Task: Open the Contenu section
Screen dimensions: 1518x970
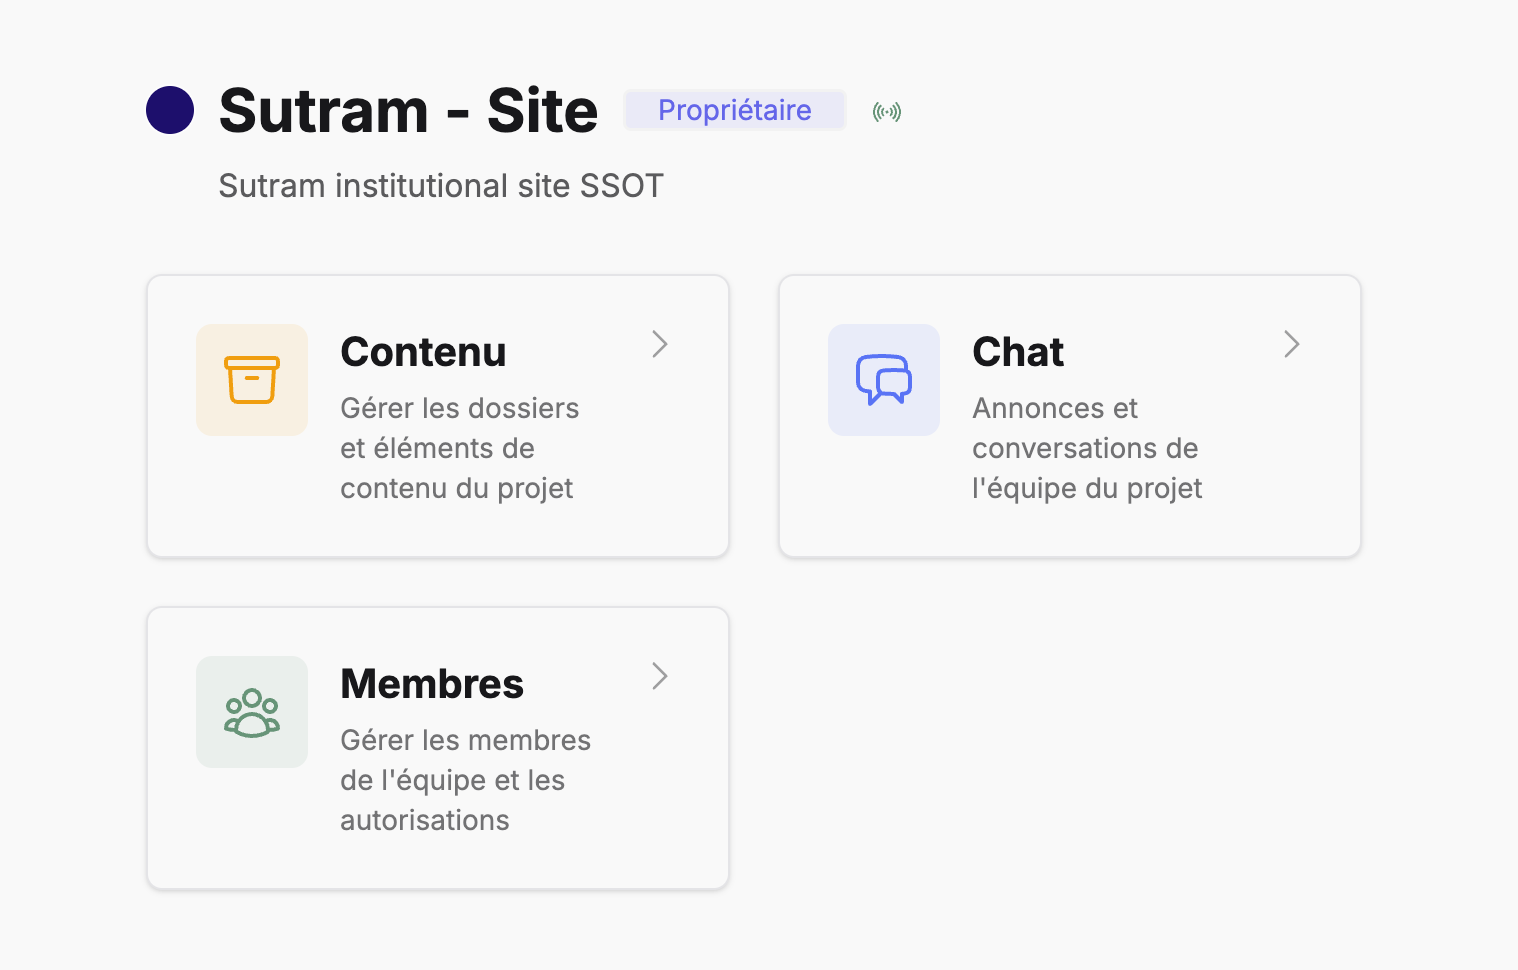Action: click(423, 351)
